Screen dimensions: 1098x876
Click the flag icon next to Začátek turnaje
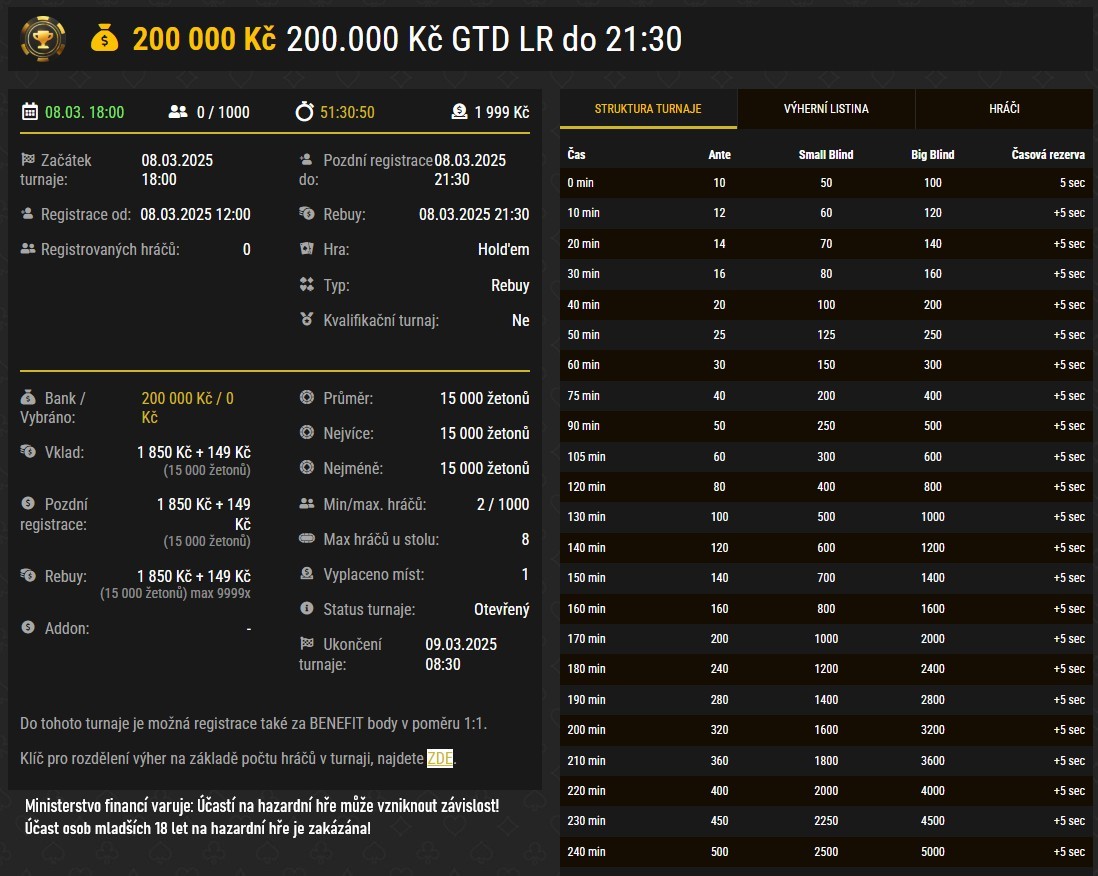pyautogui.click(x=28, y=160)
